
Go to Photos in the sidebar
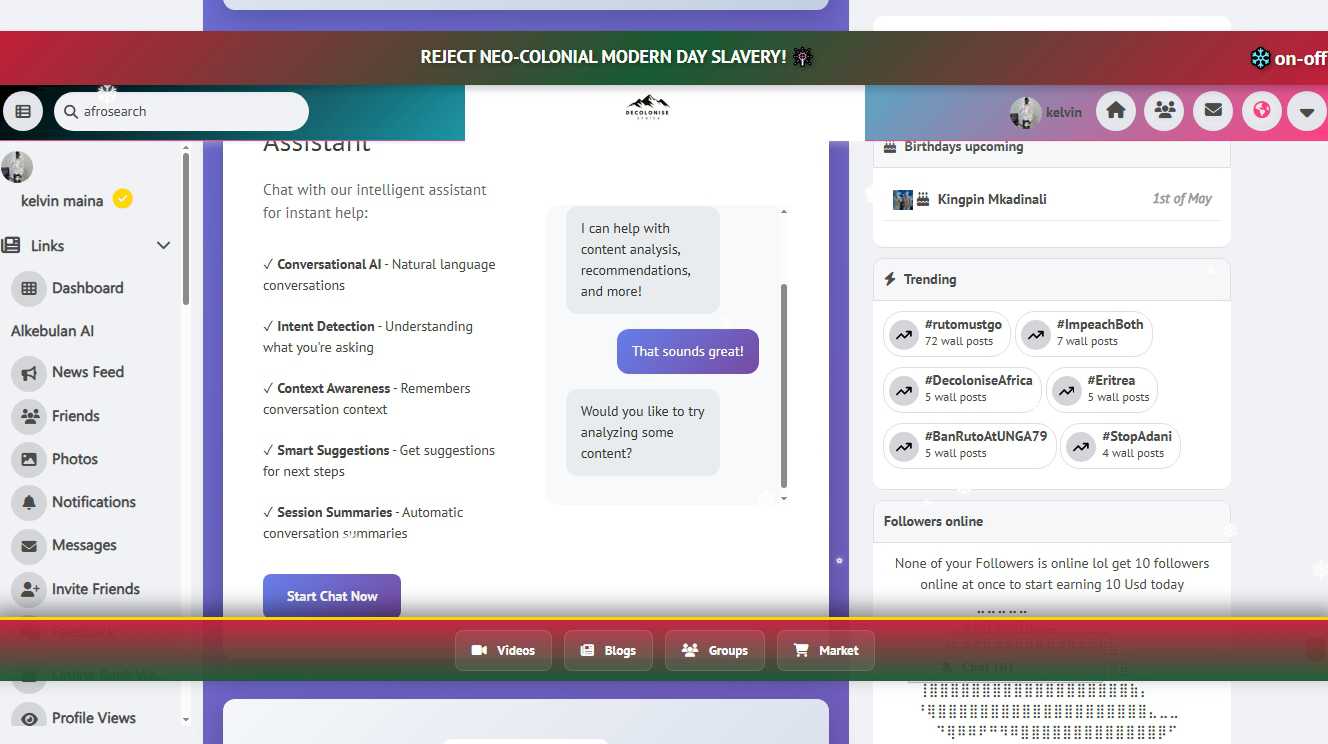(x=75, y=459)
